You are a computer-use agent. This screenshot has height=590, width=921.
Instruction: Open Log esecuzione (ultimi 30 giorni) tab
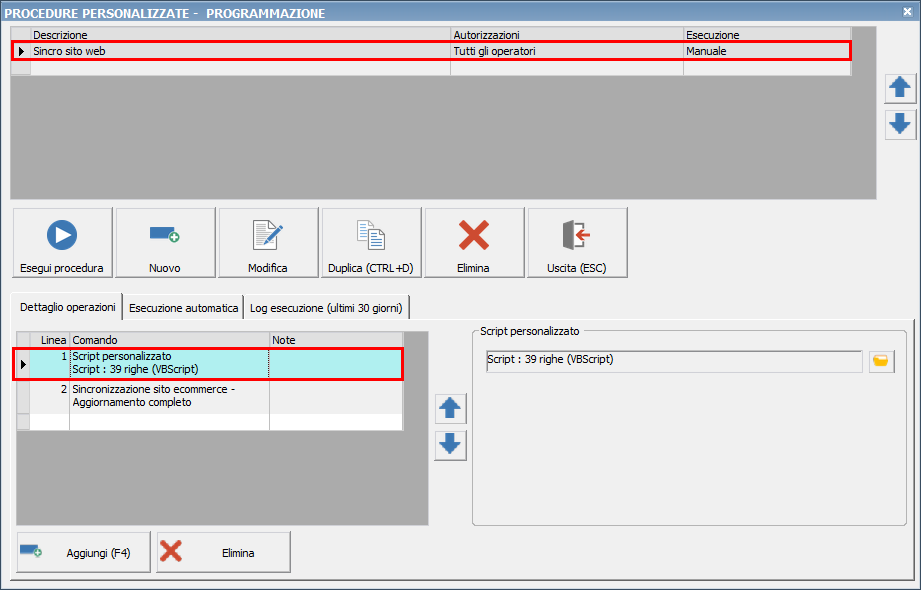tap(327, 308)
